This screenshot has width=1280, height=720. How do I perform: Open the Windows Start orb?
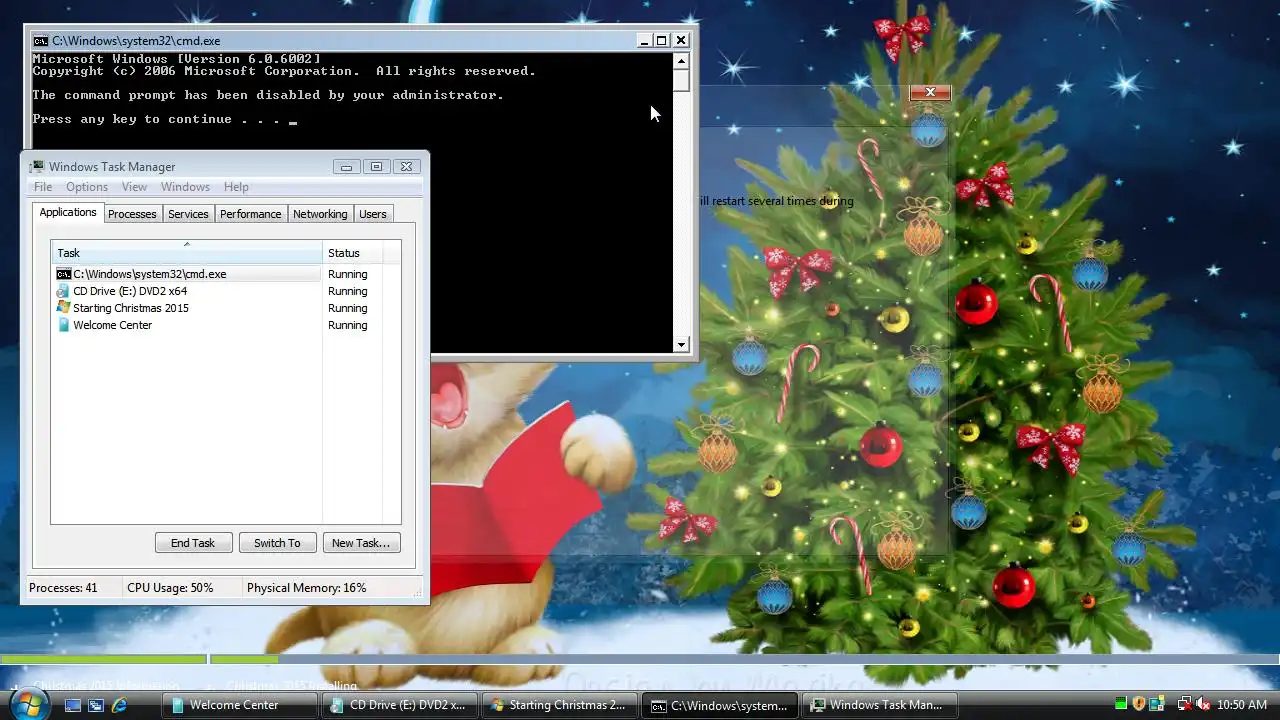click(28, 704)
